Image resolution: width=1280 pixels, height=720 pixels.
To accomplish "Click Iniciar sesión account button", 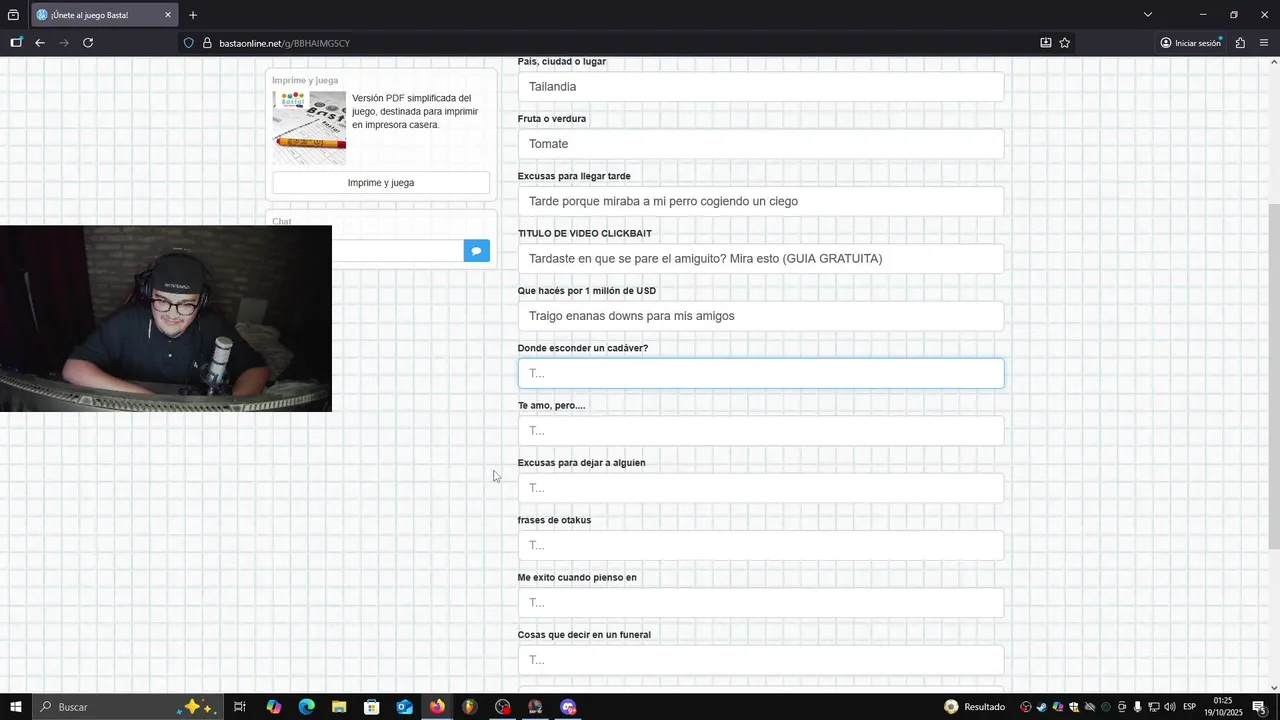I will point(1191,43).
